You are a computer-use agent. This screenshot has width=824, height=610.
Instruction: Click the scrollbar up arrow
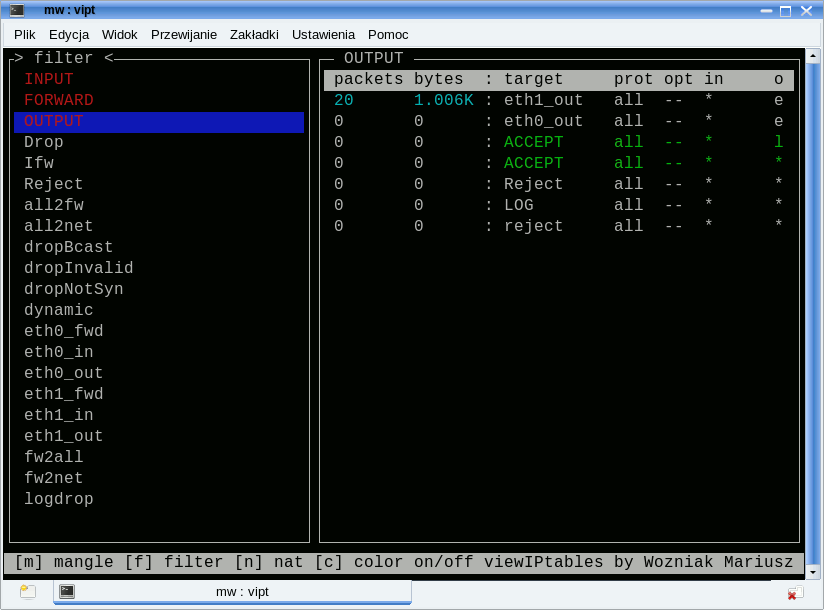coord(813,56)
